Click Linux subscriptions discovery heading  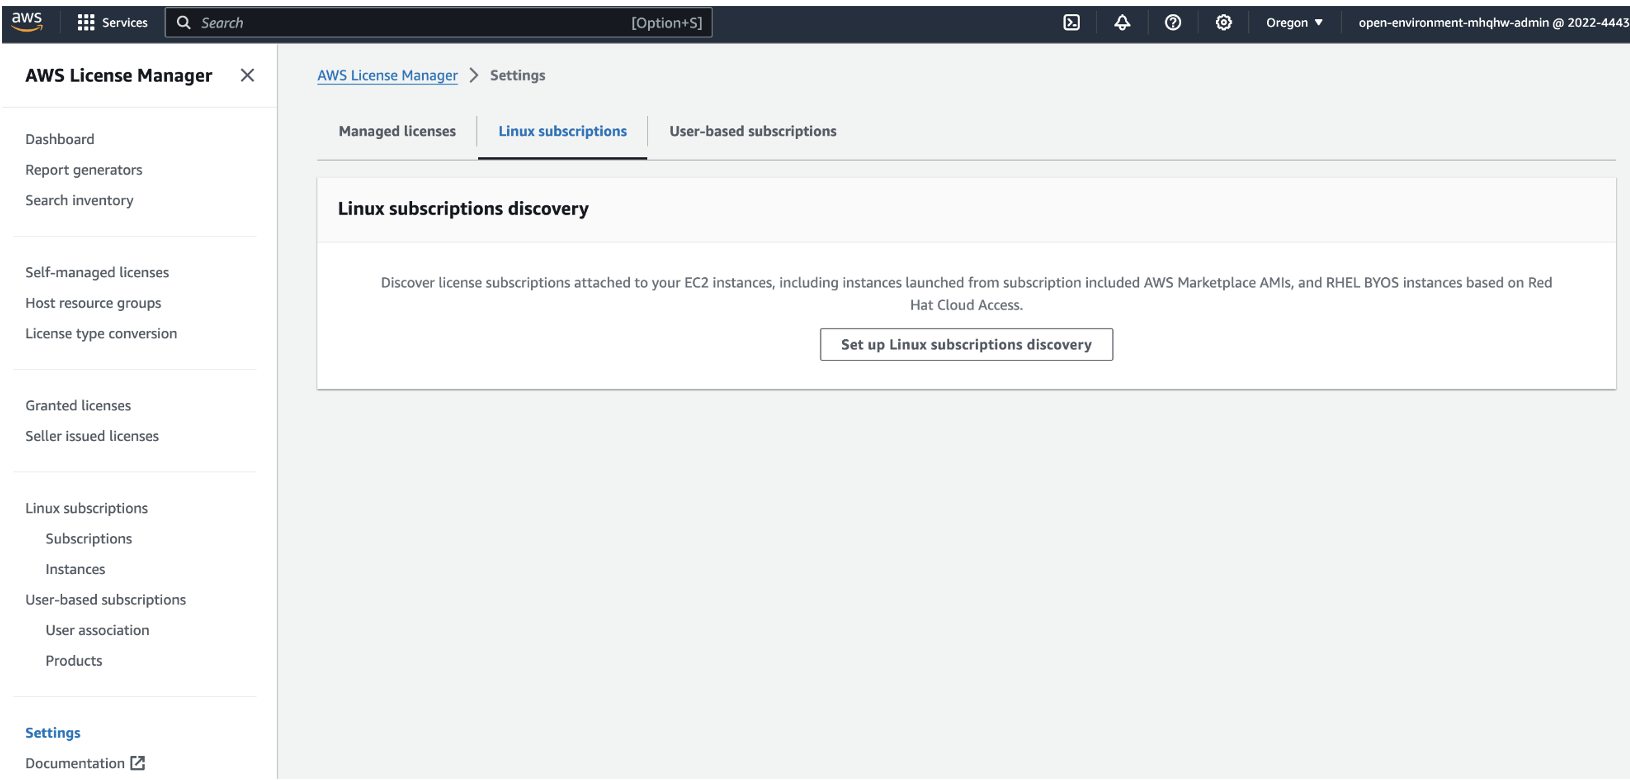[x=463, y=208]
